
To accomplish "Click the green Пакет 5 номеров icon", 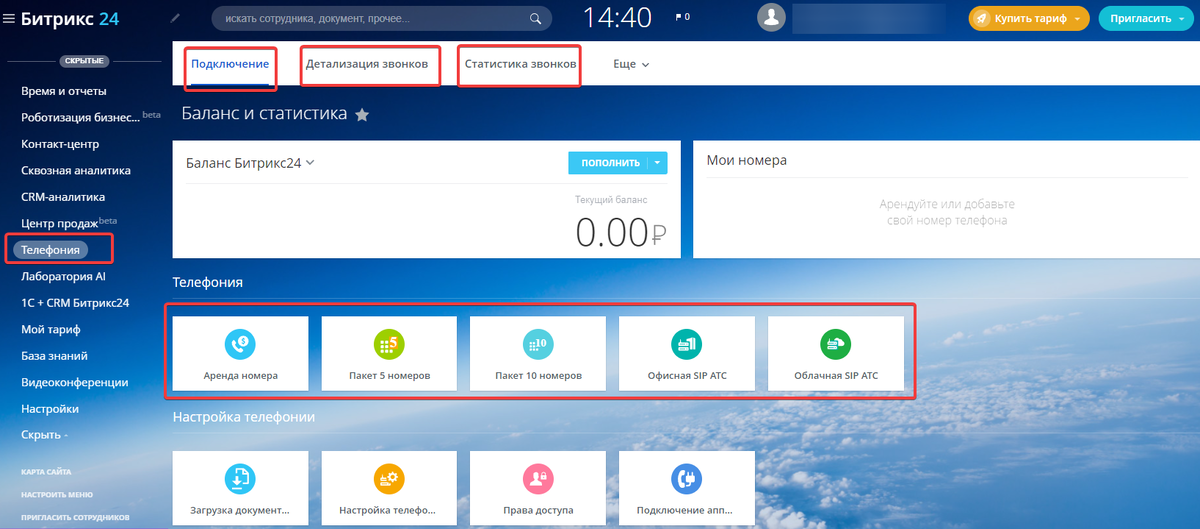I will pyautogui.click(x=389, y=343).
